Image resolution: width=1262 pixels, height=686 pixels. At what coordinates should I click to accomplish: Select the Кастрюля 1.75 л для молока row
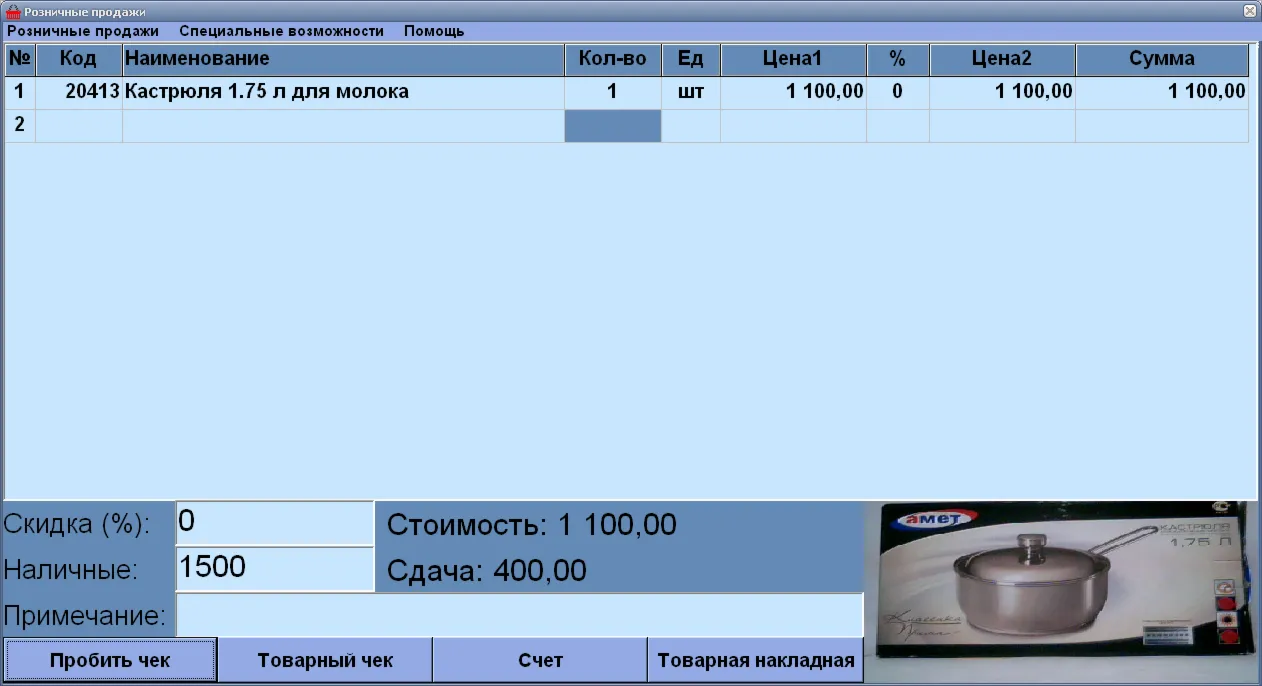coord(627,92)
